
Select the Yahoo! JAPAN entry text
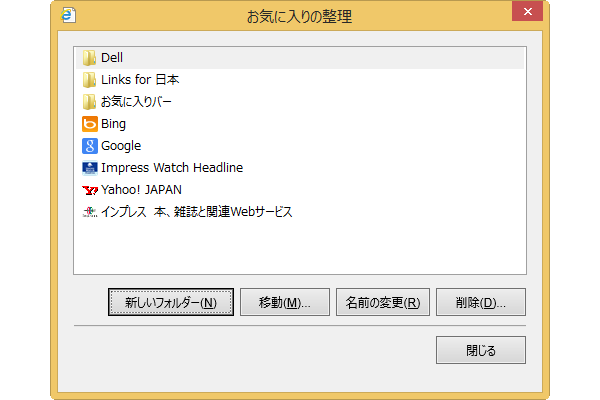(x=141, y=190)
